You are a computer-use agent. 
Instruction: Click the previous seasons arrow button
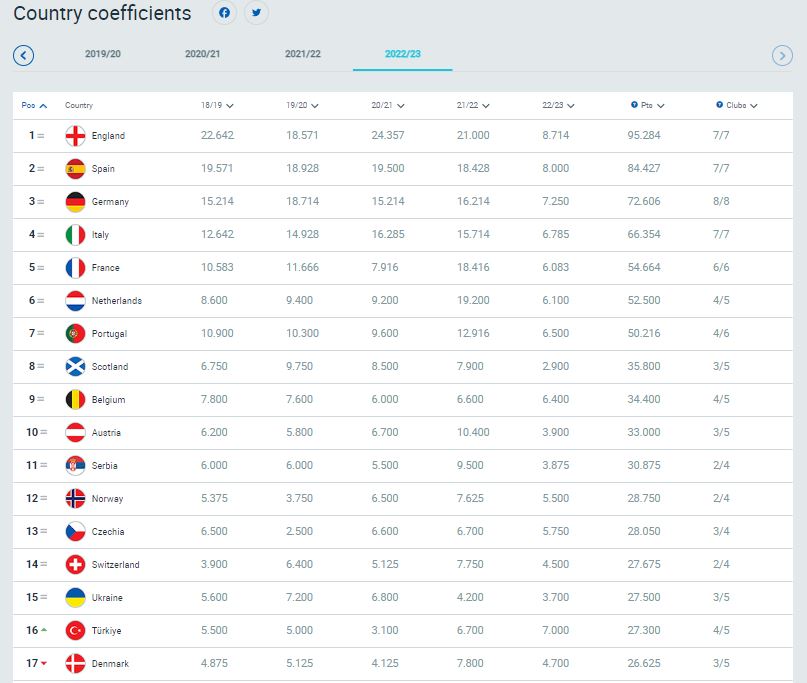[x=23, y=55]
